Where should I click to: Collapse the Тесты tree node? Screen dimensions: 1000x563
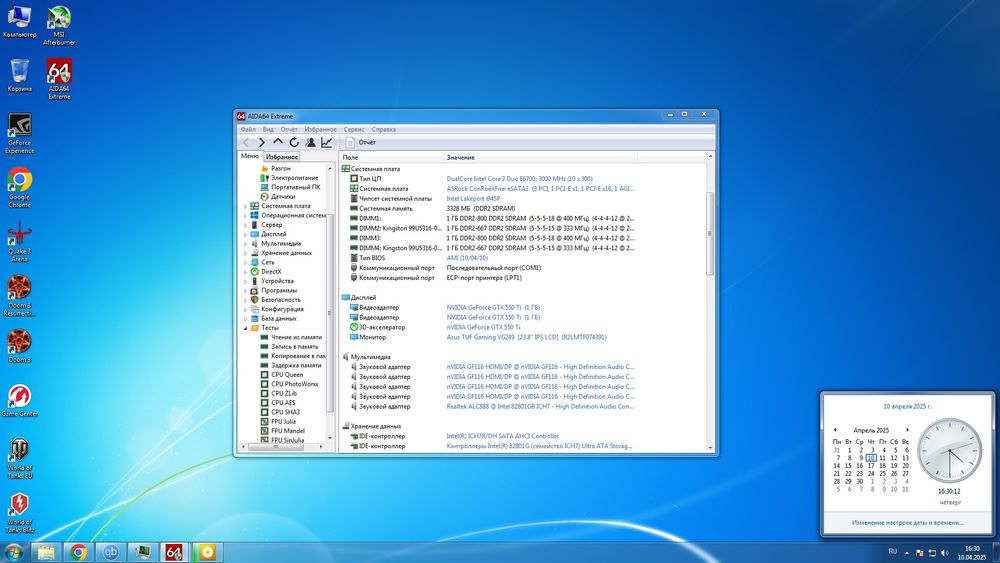(x=245, y=328)
